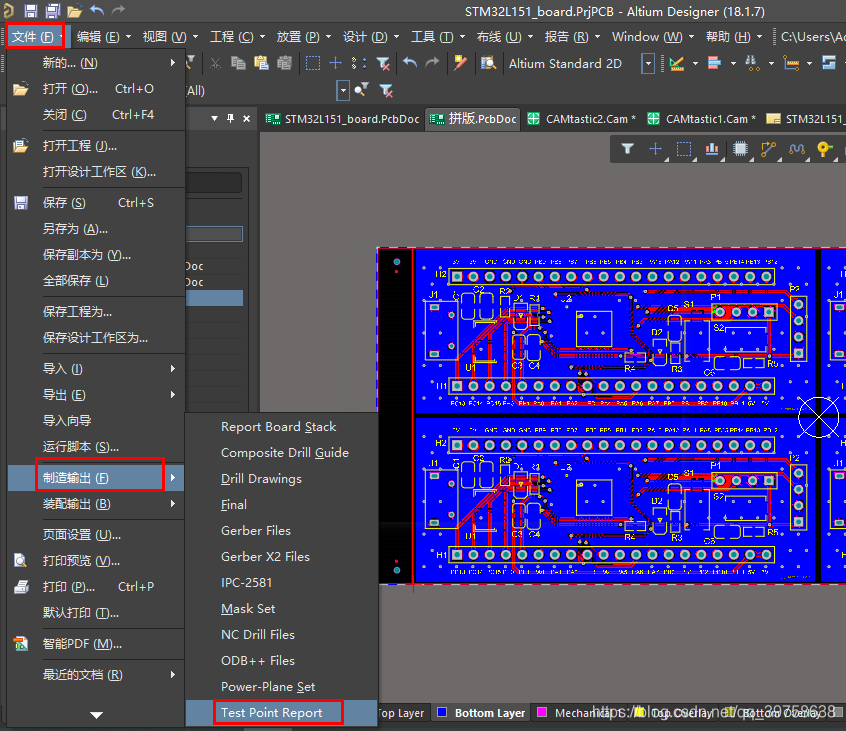Click the Clear Filter funnel icon in main toolbar
846x731 pixels.
(383, 64)
